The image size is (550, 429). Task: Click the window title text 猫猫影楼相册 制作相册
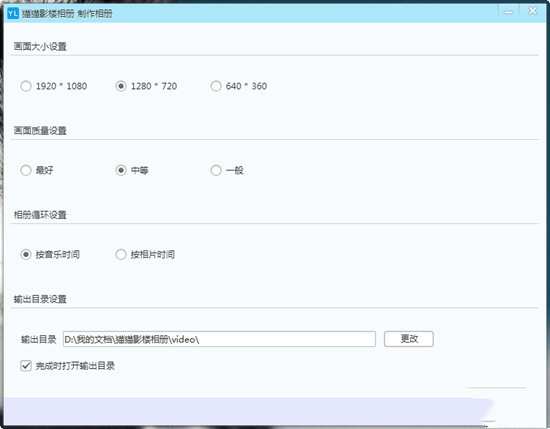(67, 14)
